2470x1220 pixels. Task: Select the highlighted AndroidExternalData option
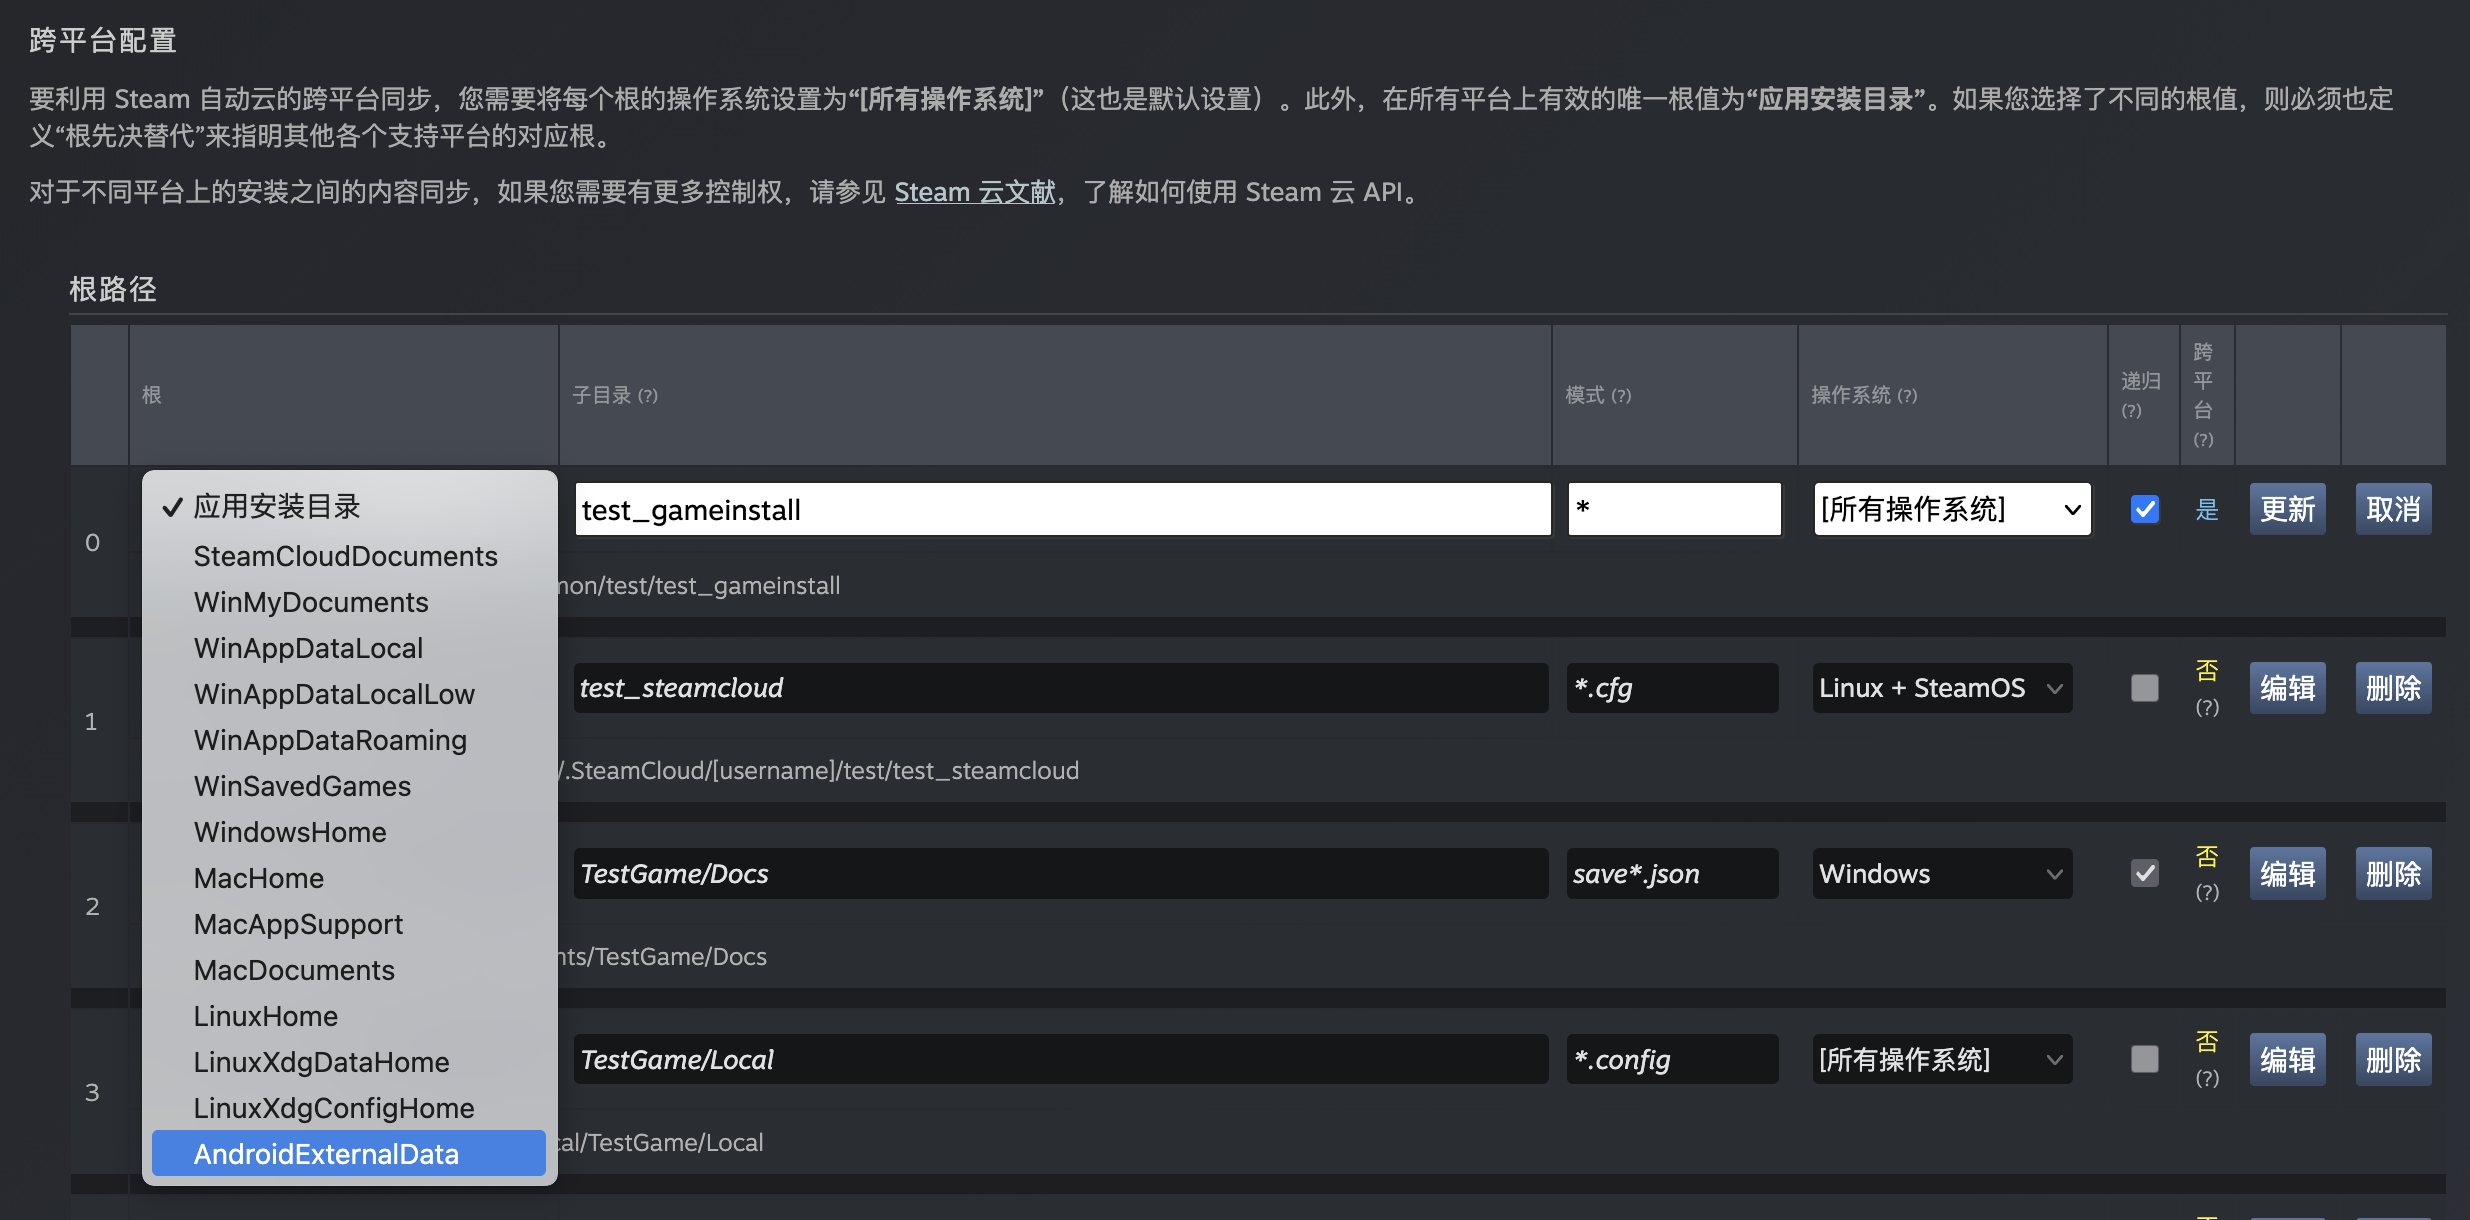click(348, 1154)
